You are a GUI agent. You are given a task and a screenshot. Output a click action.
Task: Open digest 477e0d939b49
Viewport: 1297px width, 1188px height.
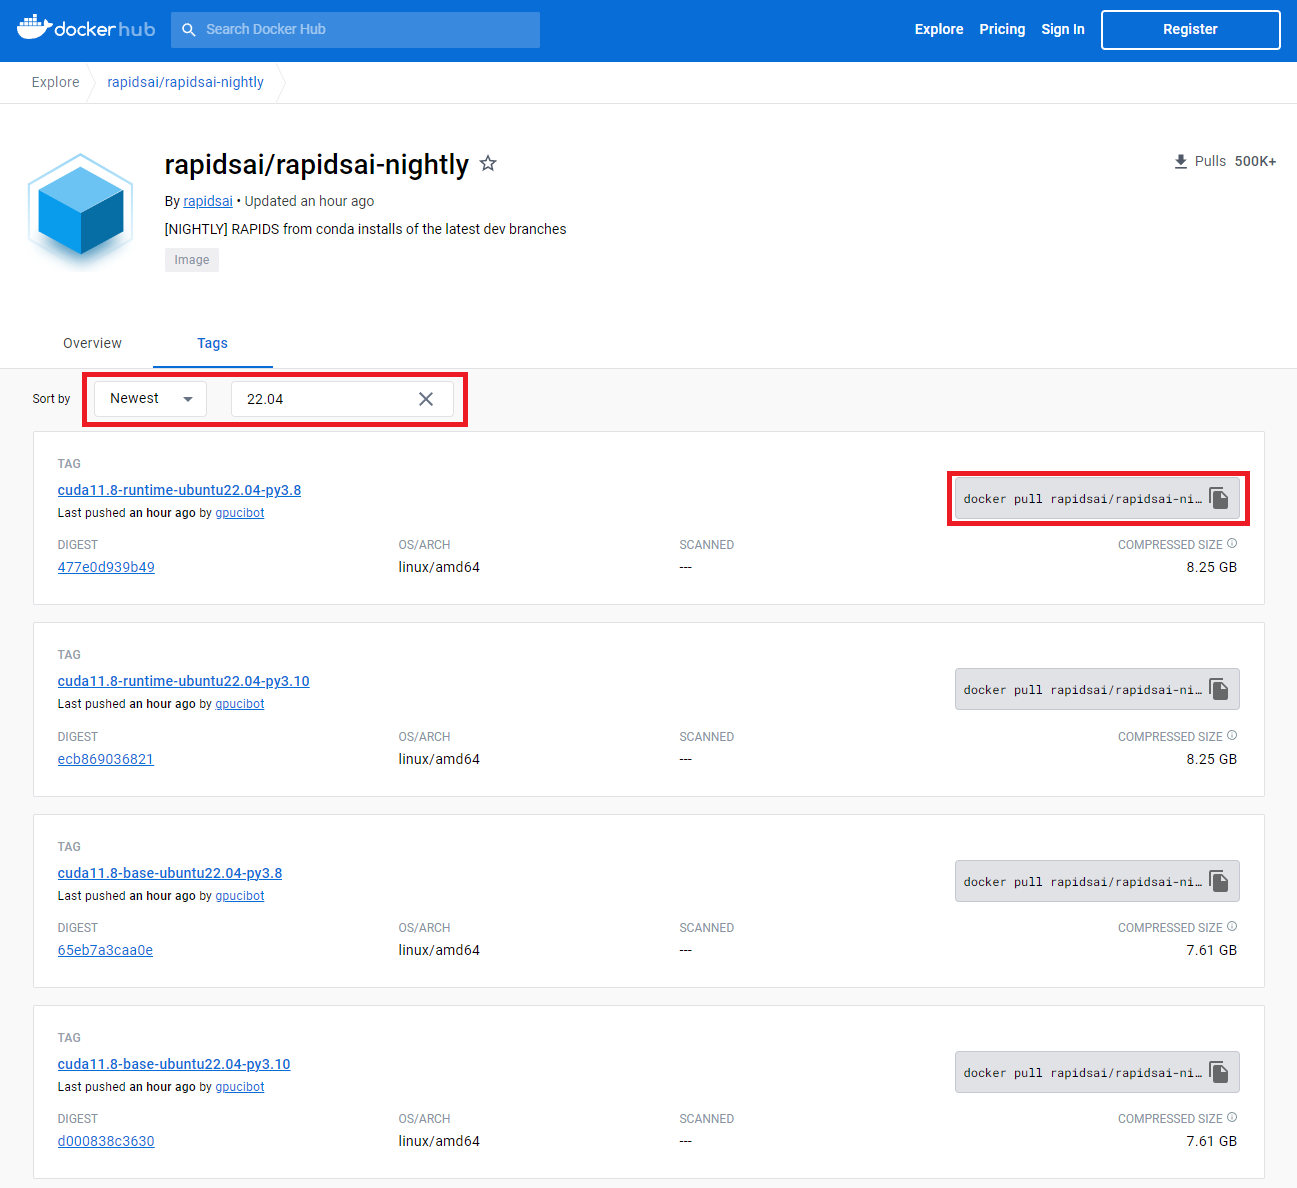(106, 567)
